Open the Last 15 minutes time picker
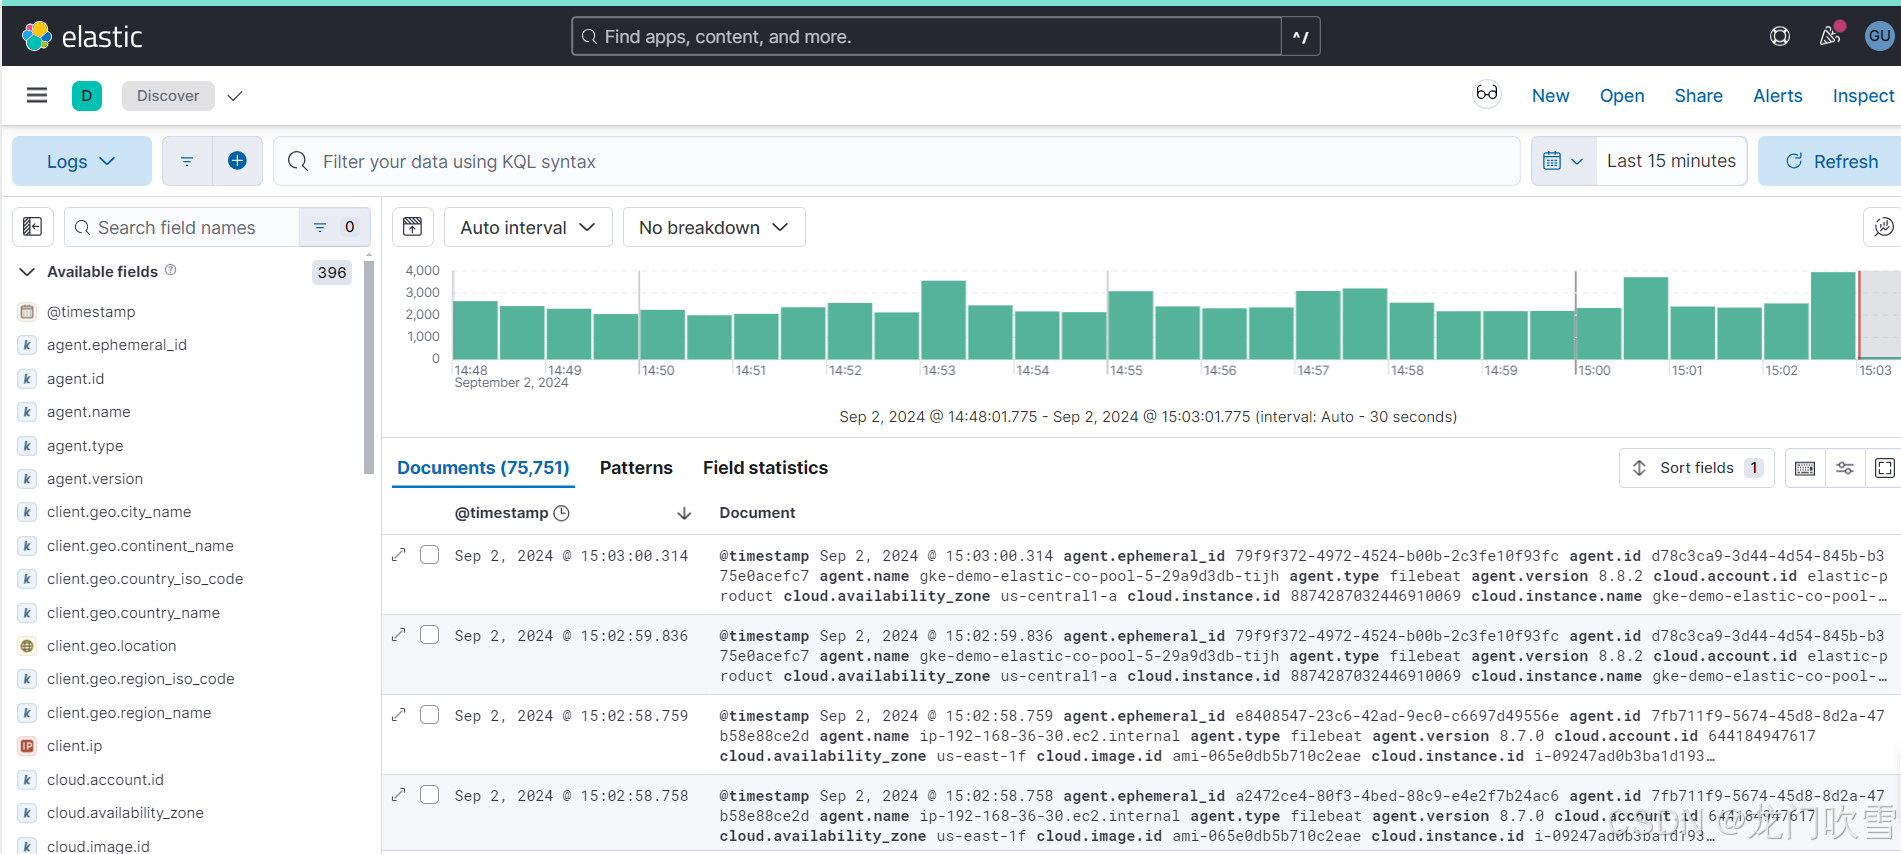This screenshot has height=854, width=1901. pyautogui.click(x=1671, y=161)
